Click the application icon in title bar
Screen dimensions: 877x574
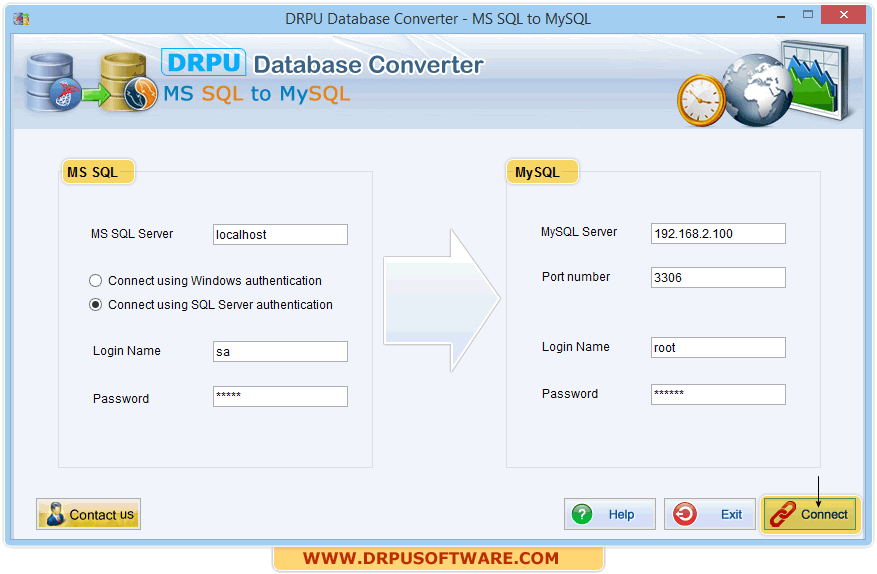click(22, 18)
